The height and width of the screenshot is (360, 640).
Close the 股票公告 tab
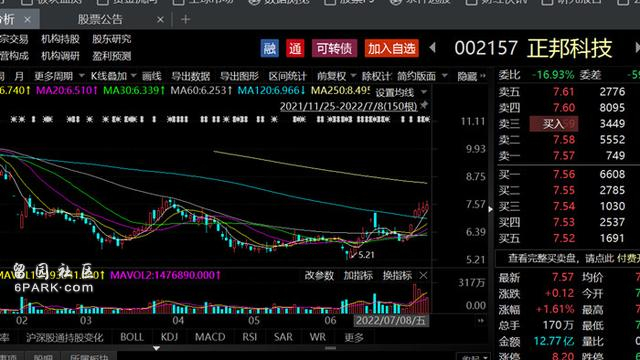click(160, 20)
